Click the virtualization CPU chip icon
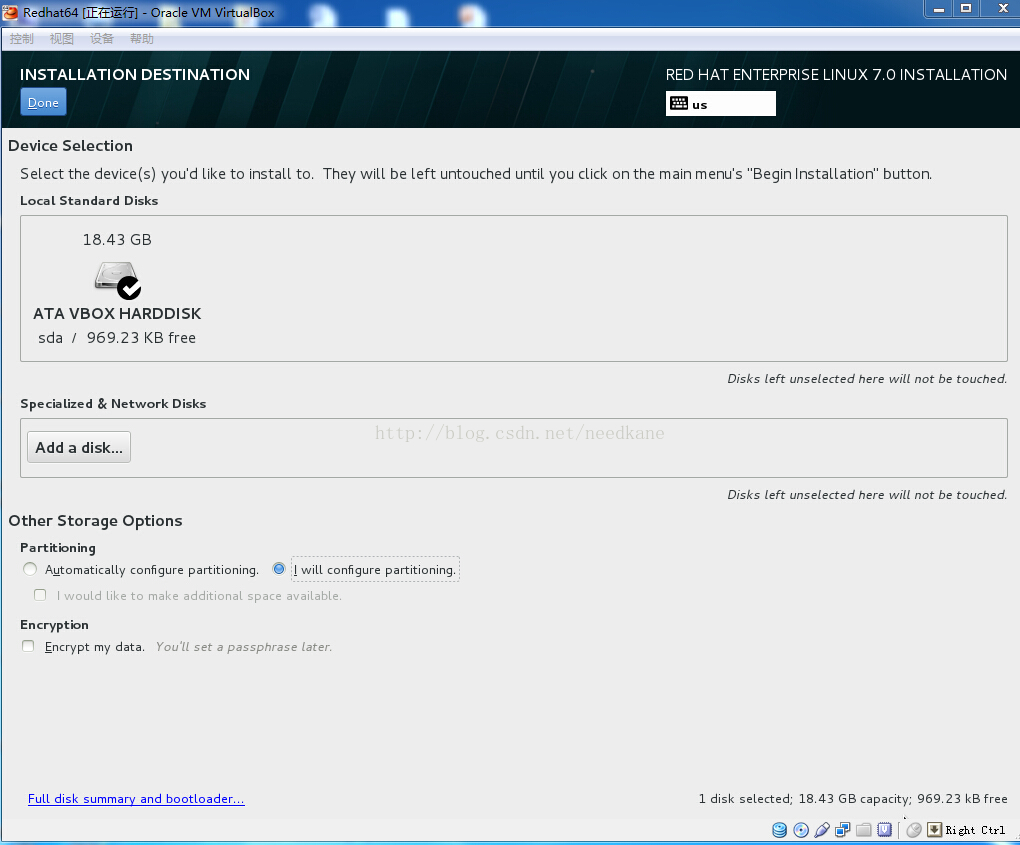1020x845 pixels. (x=884, y=830)
